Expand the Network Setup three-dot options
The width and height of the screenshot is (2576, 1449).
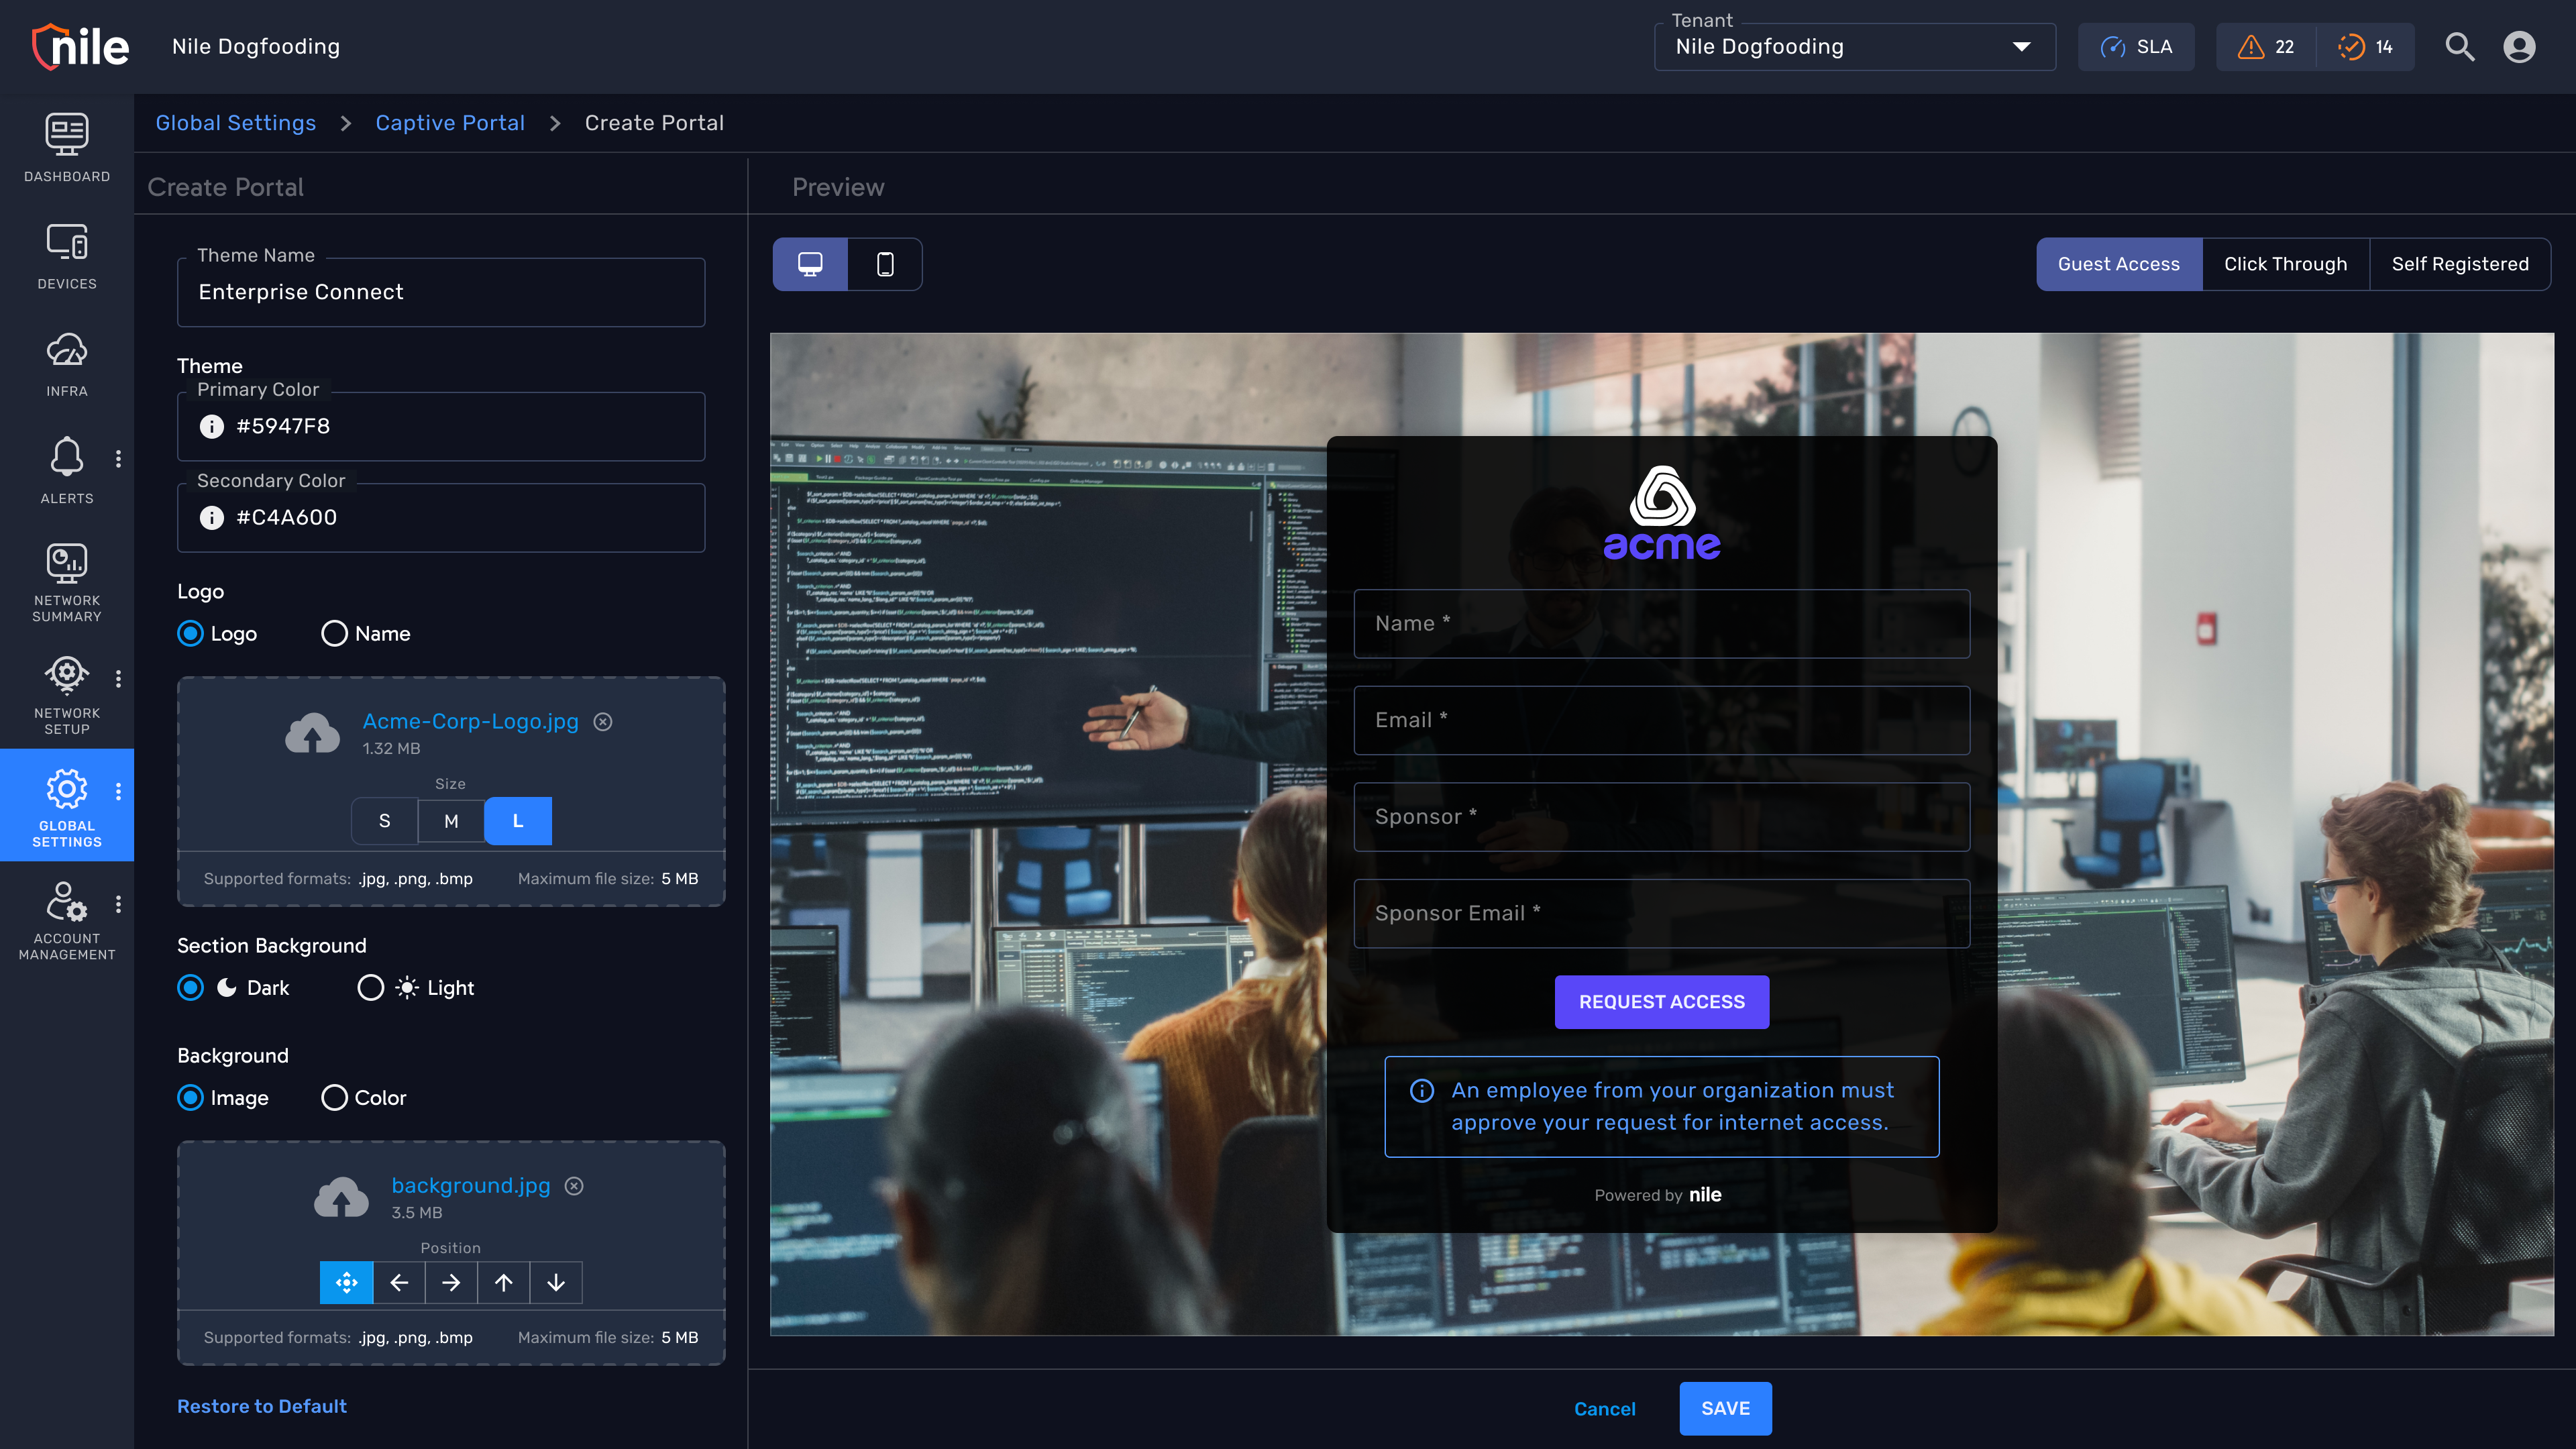(x=118, y=679)
